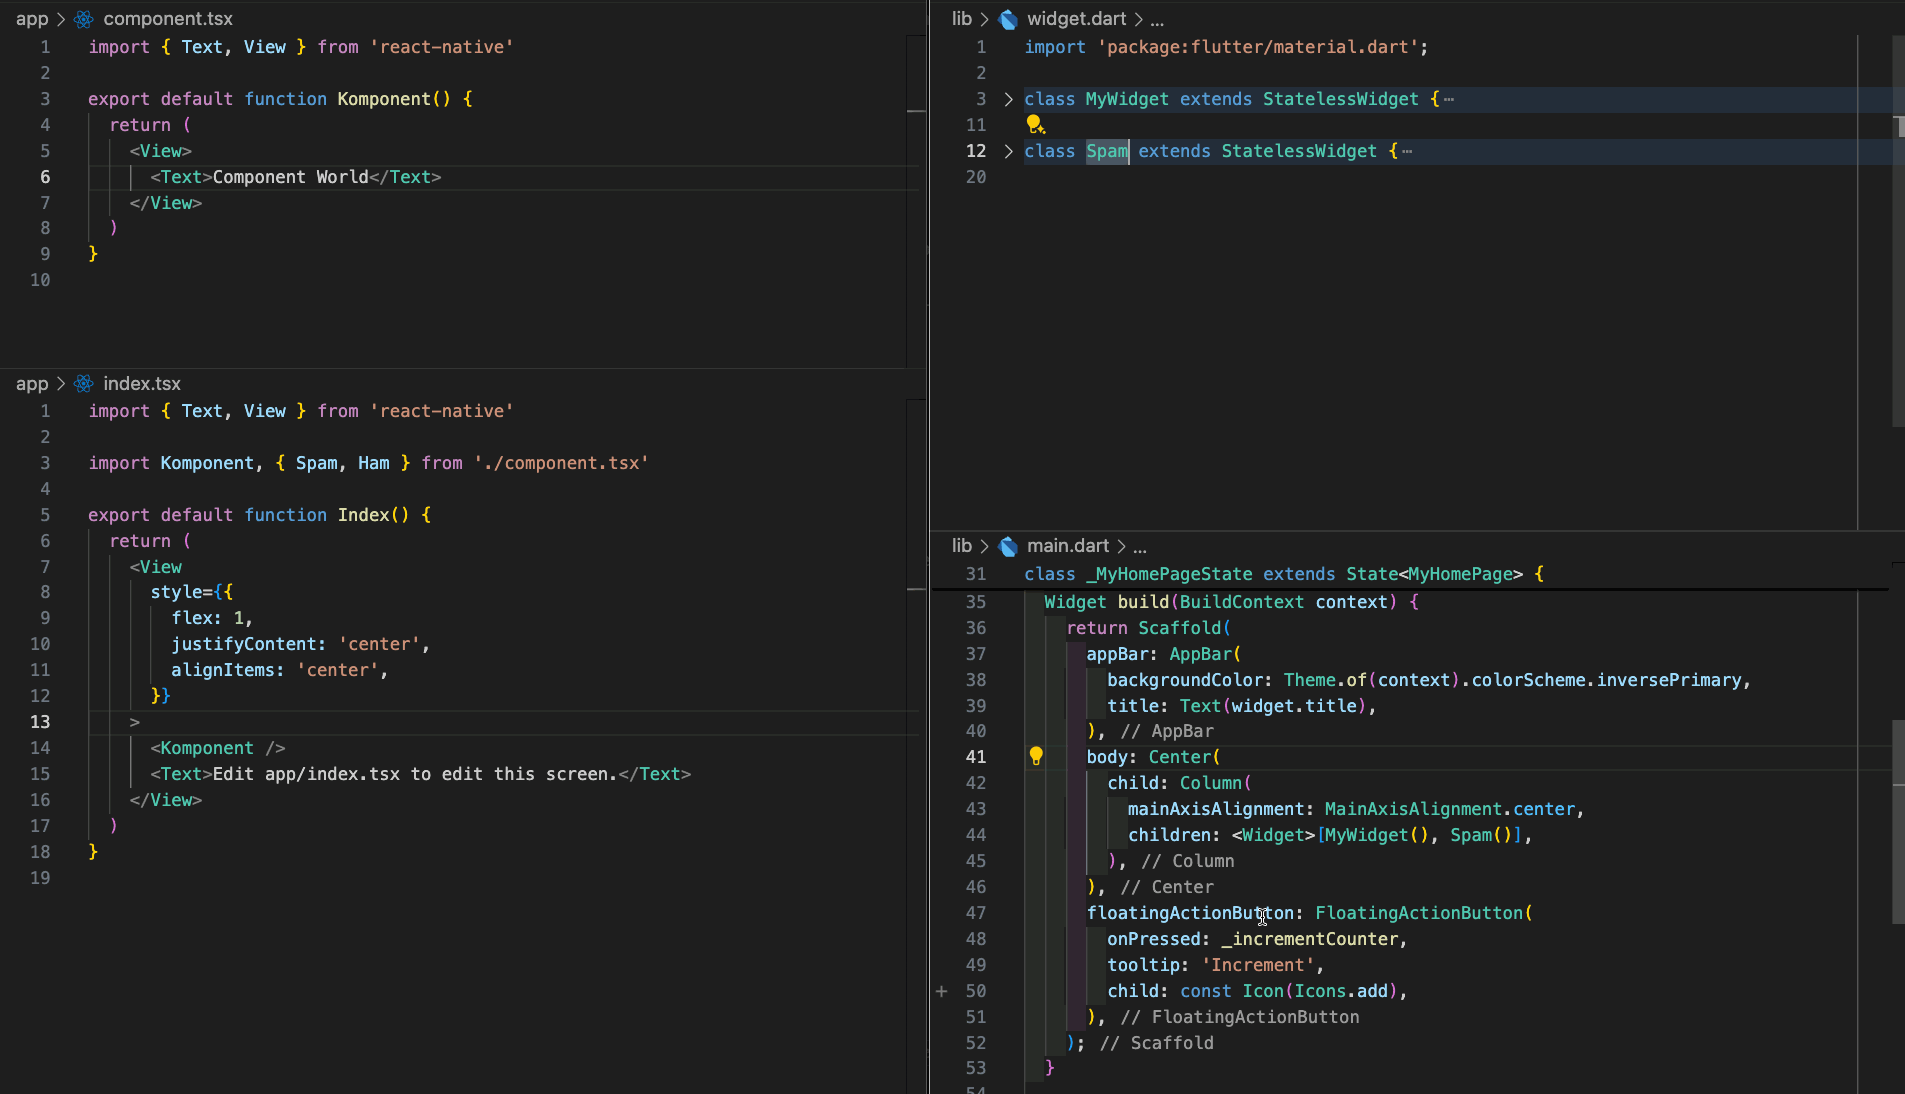Click line number 12 in widget.dart gutter

976,151
